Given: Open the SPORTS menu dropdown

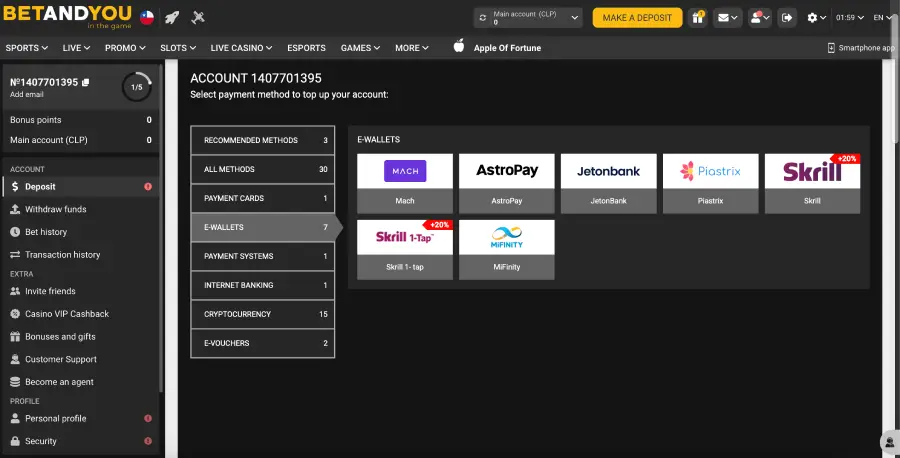Looking at the screenshot, I should coord(26,48).
